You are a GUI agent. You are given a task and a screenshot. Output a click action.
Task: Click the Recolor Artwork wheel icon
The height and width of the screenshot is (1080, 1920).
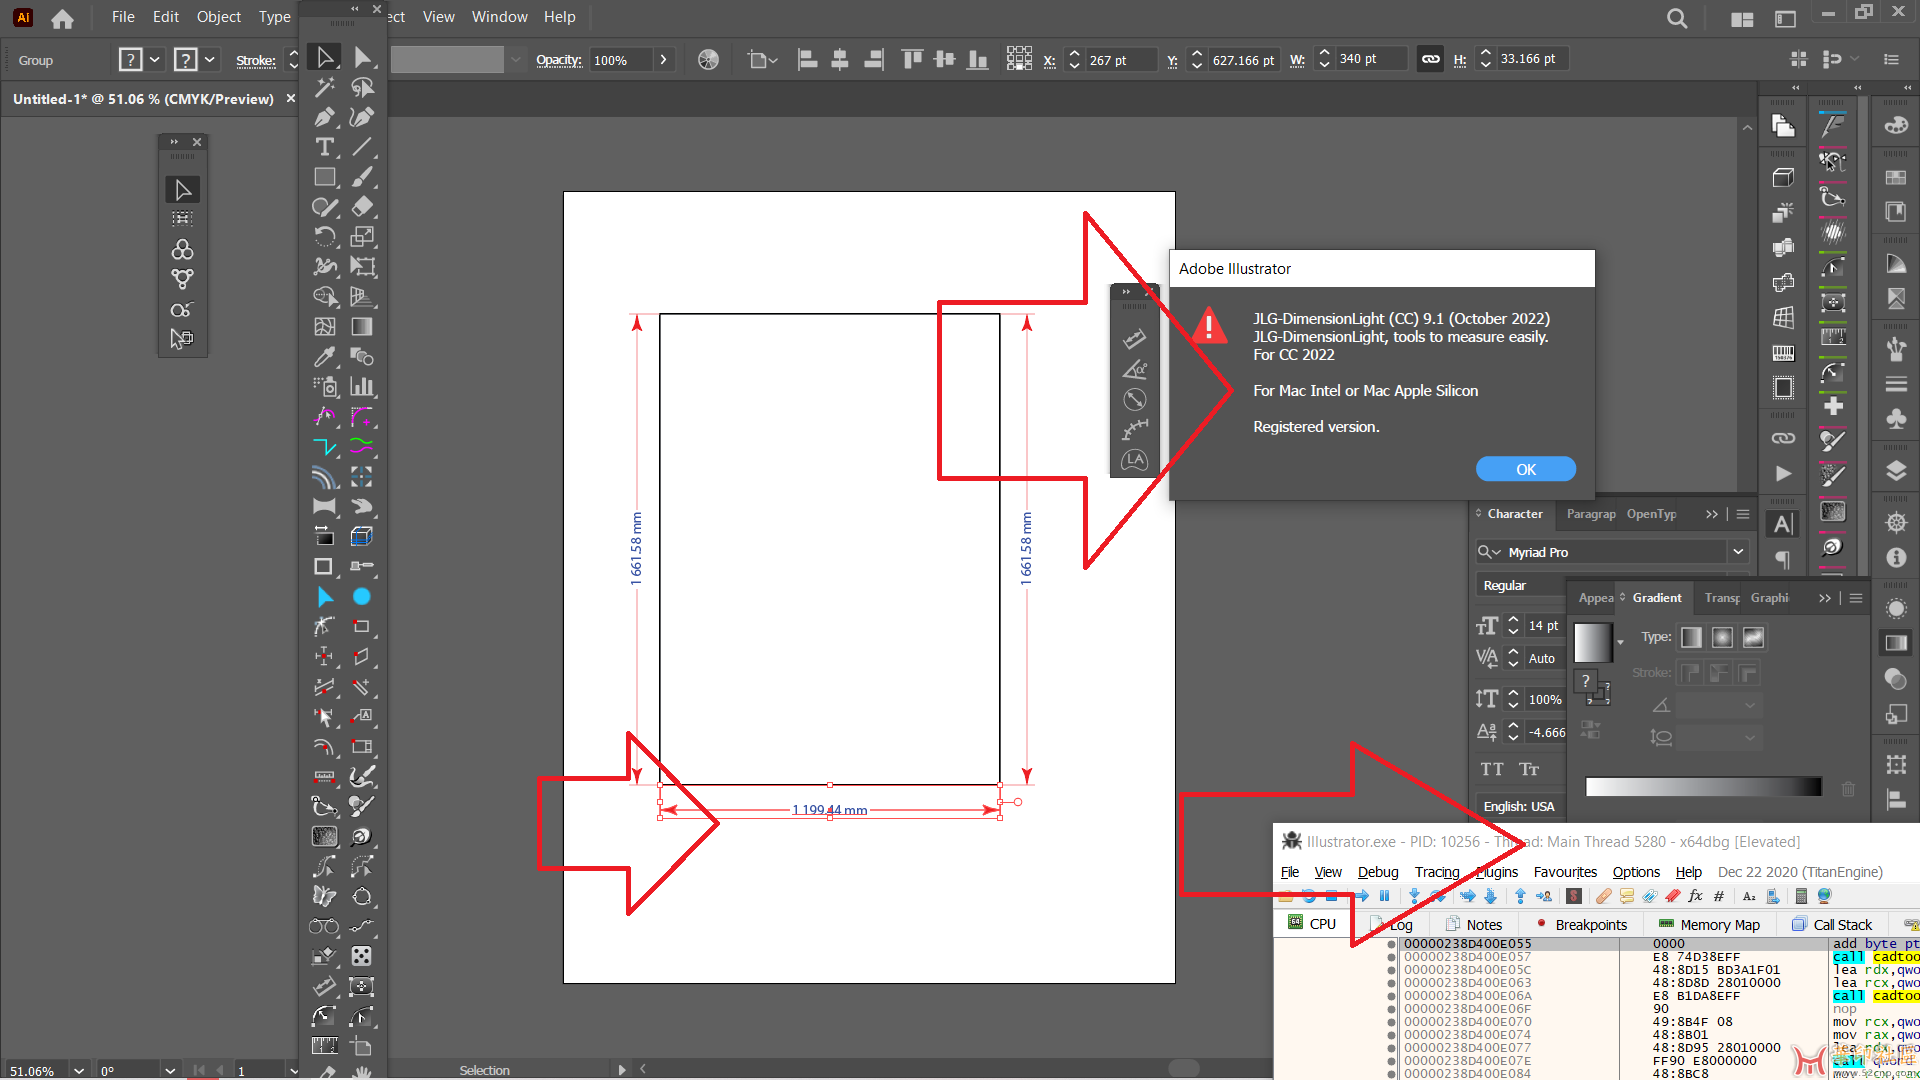click(708, 60)
